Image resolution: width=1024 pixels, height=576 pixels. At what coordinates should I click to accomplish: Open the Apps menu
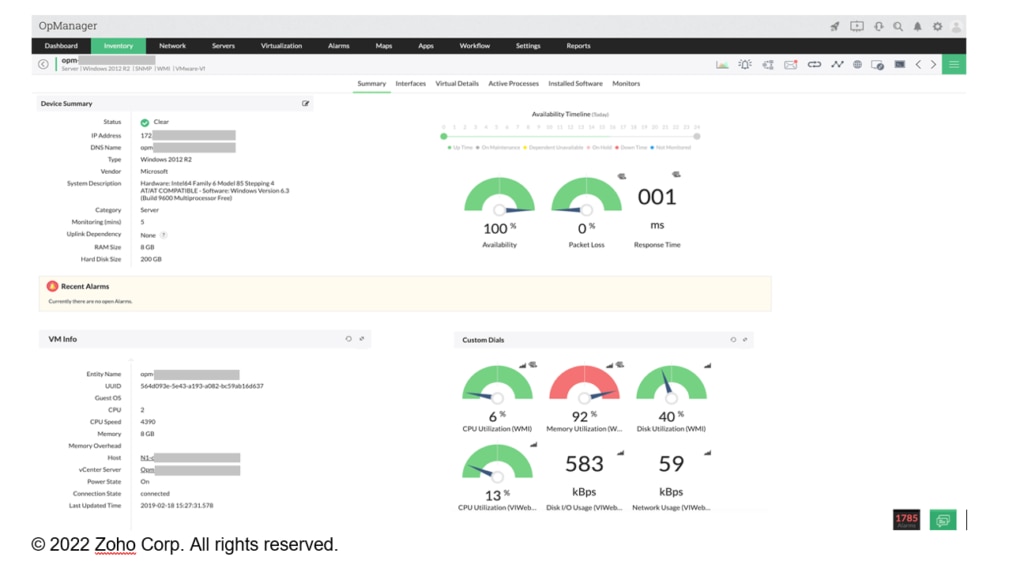[x=426, y=46]
